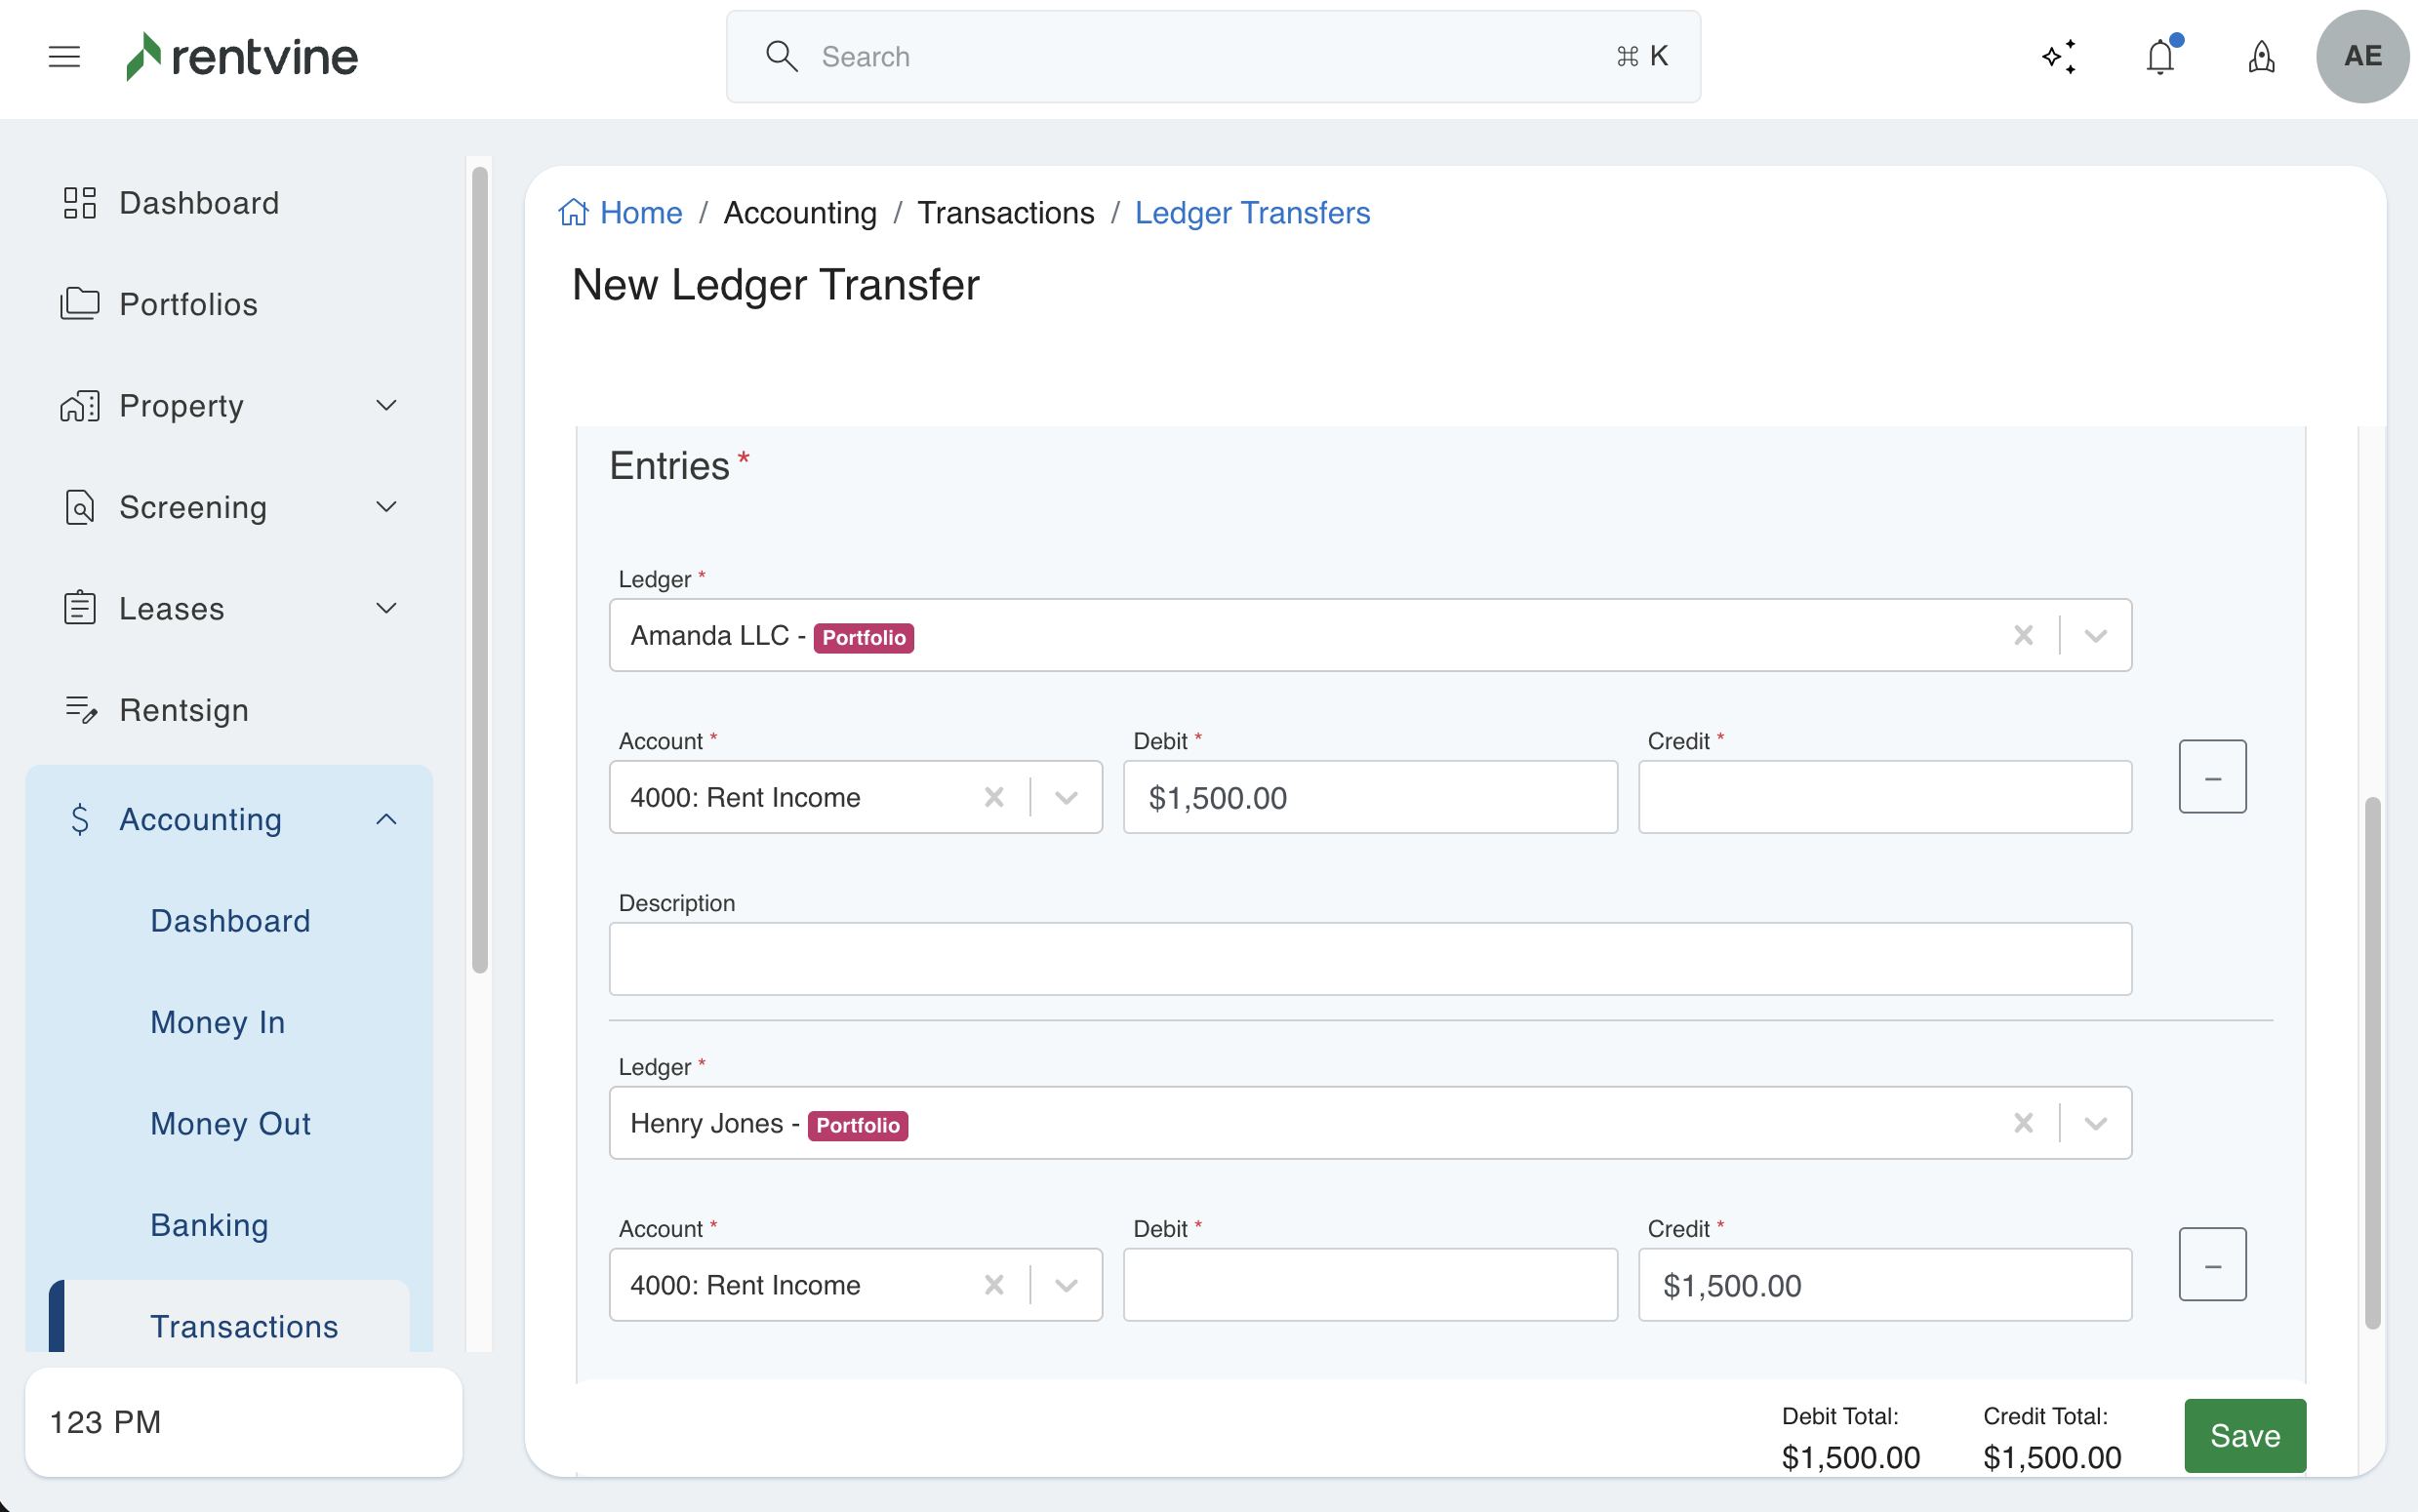Open second entry's Account dropdown arrow
This screenshot has height=1512, width=2418.
(1066, 1285)
